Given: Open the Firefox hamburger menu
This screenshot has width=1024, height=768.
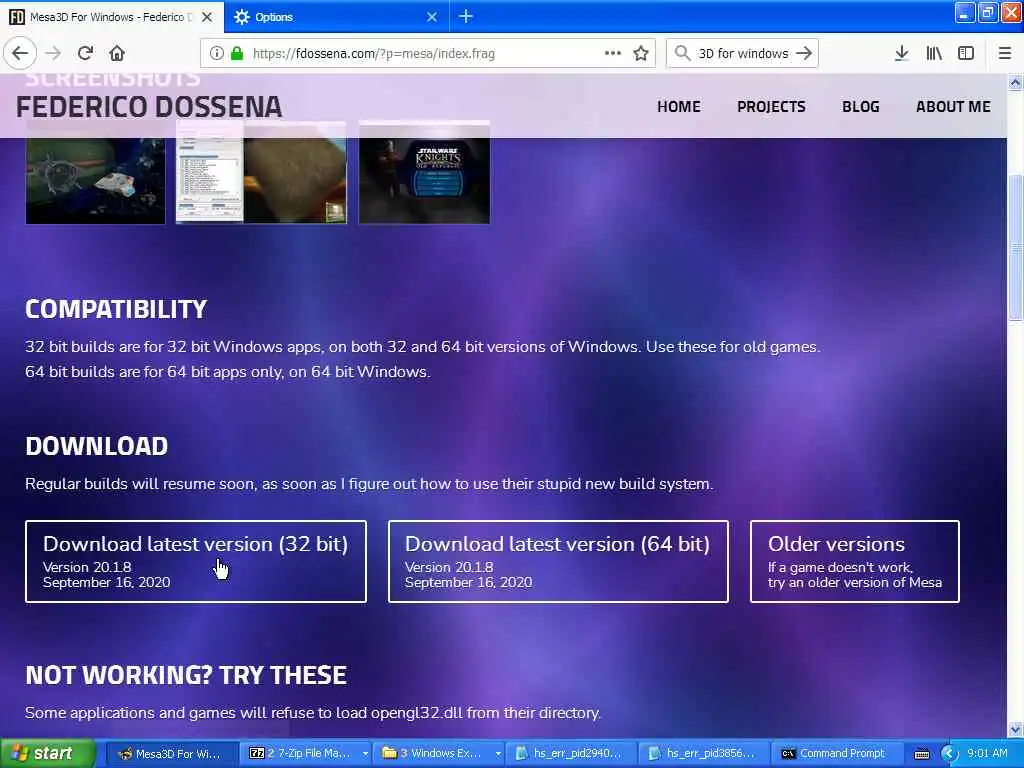Looking at the screenshot, I should tap(1005, 53).
